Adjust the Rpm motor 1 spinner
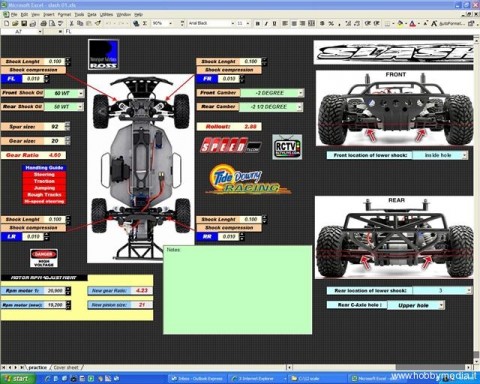Viewport: 480px width, 384px height. tap(68, 291)
